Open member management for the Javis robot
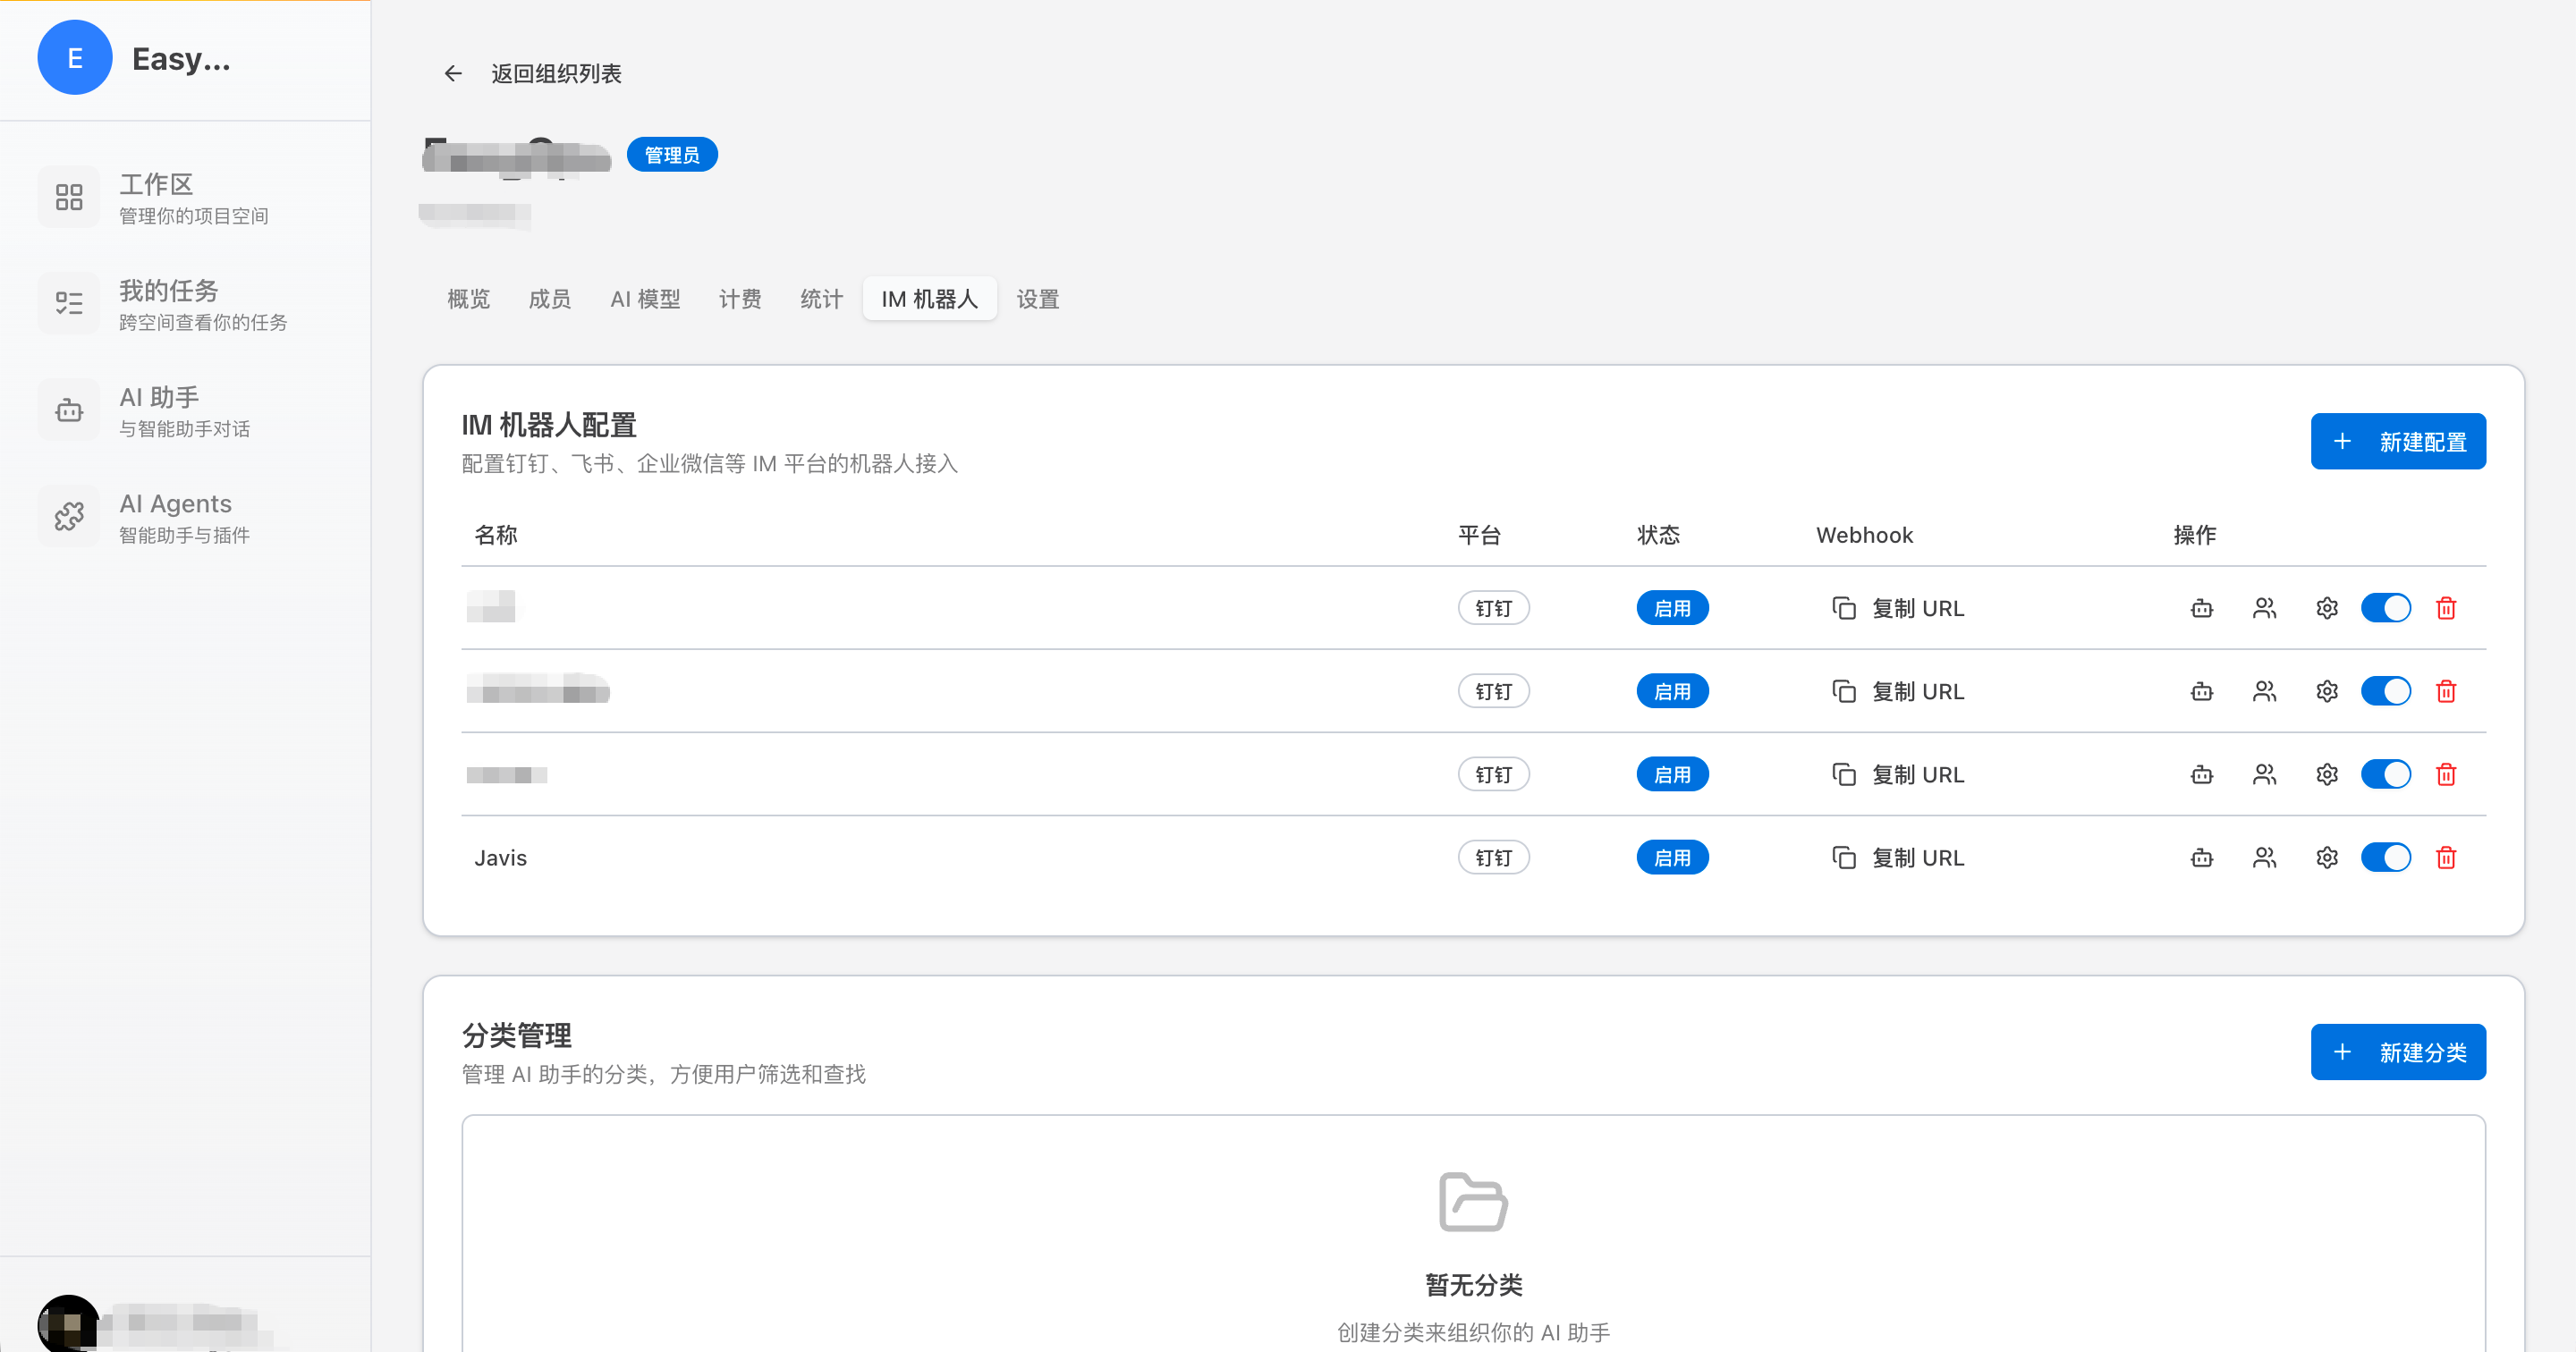The image size is (2576, 1352). [2264, 857]
